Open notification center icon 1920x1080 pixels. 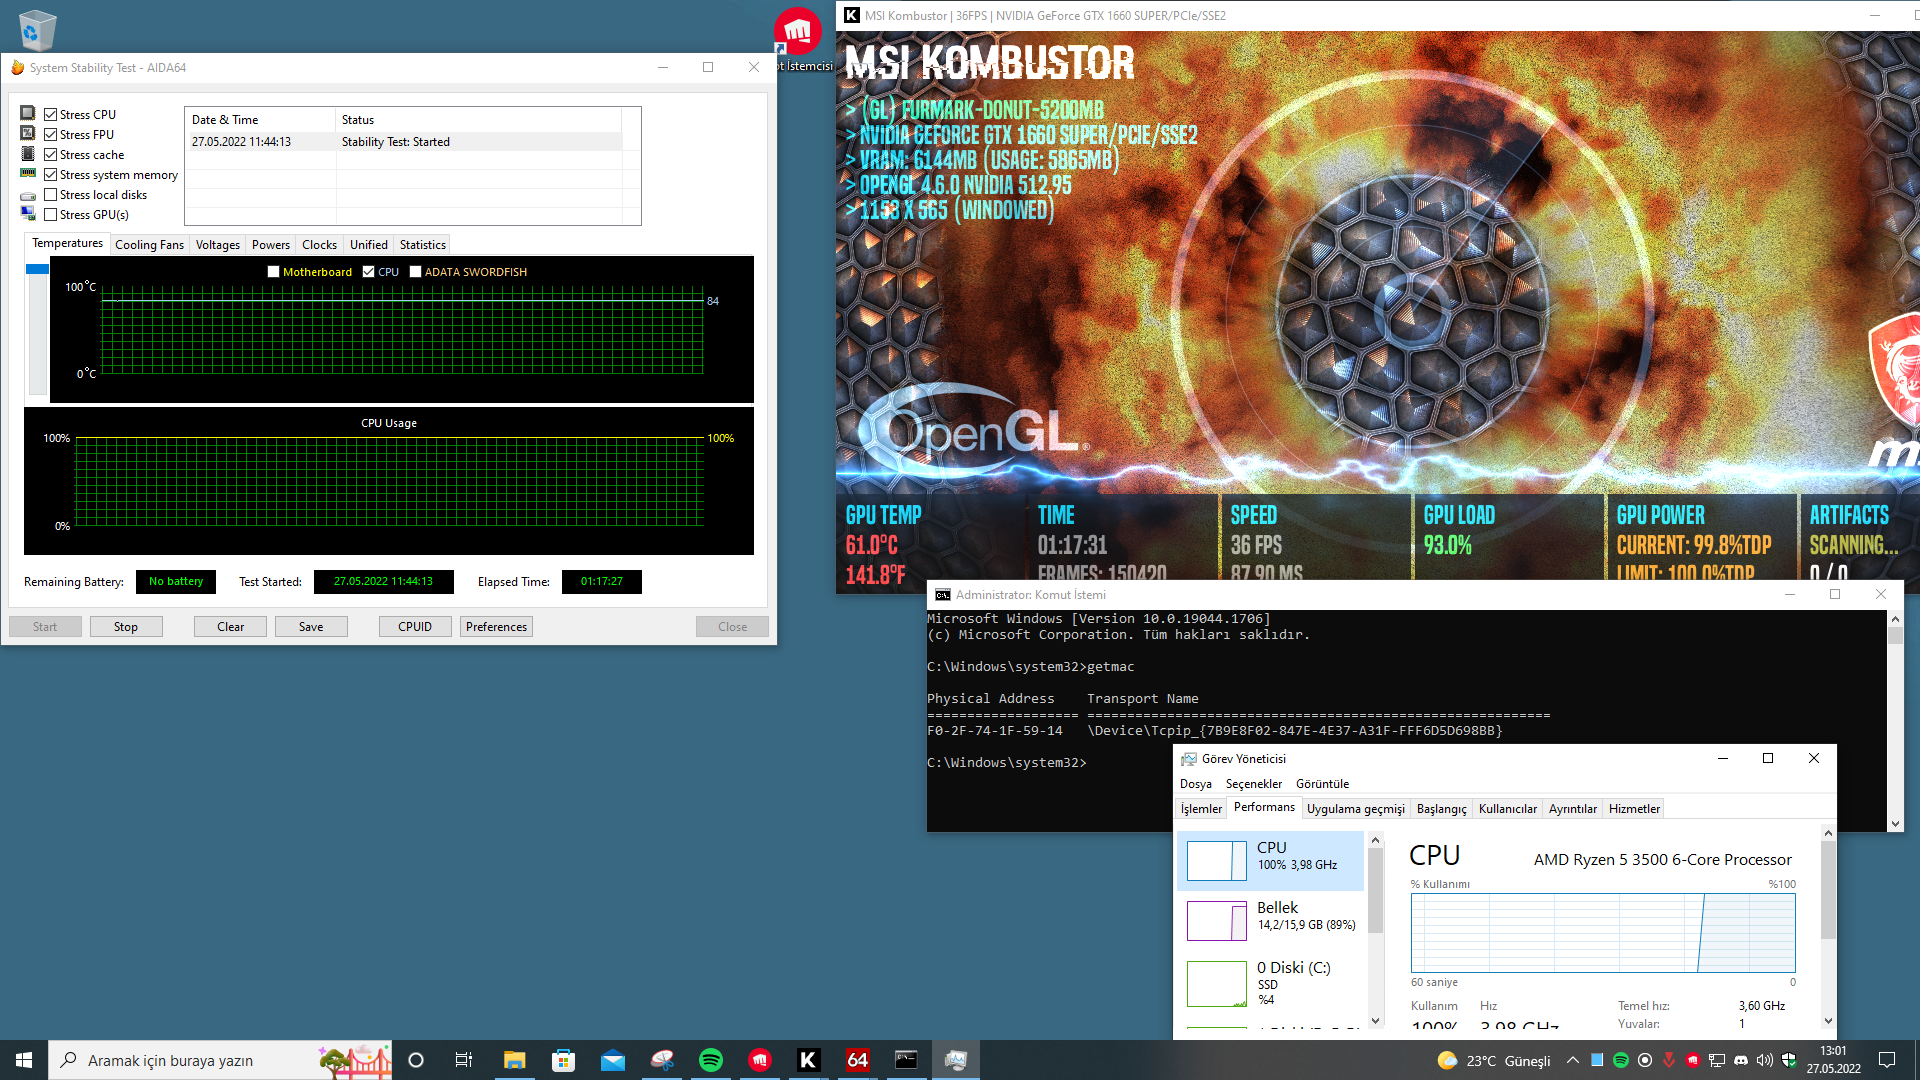tap(1887, 1060)
